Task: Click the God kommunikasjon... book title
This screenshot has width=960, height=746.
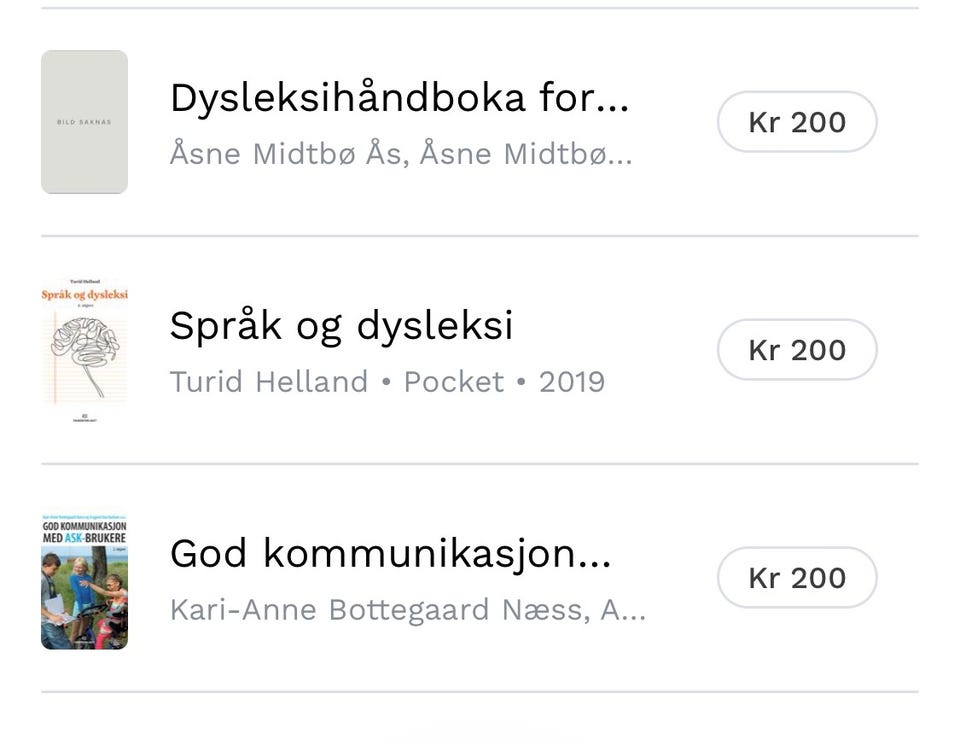Action: [x=390, y=553]
